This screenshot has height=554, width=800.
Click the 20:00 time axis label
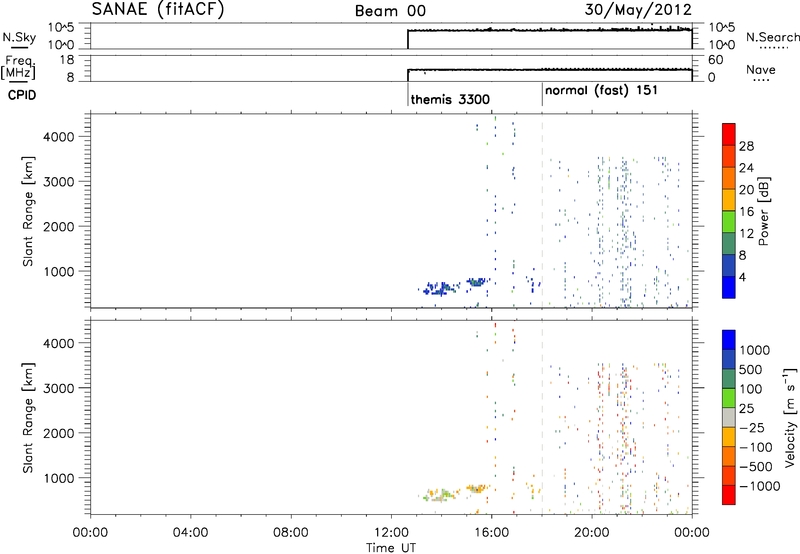[592, 533]
